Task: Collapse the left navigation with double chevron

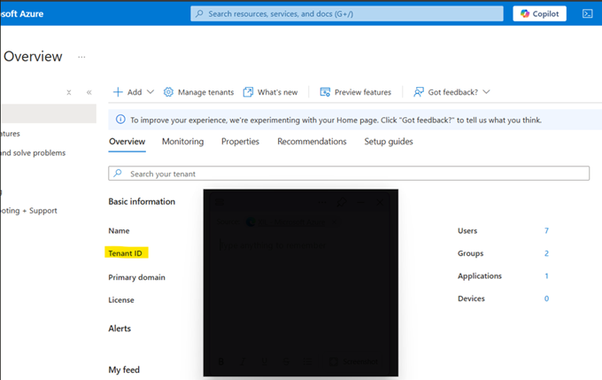Action: pyautogui.click(x=89, y=92)
